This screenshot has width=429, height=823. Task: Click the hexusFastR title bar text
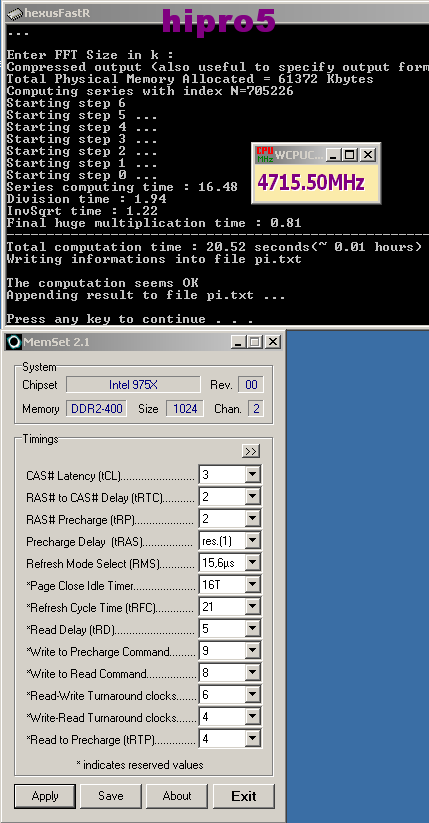(x=57, y=13)
